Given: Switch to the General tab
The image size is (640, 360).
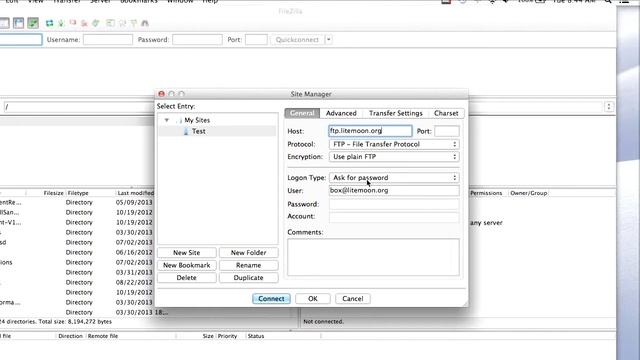Looking at the screenshot, I should click(x=302, y=113).
